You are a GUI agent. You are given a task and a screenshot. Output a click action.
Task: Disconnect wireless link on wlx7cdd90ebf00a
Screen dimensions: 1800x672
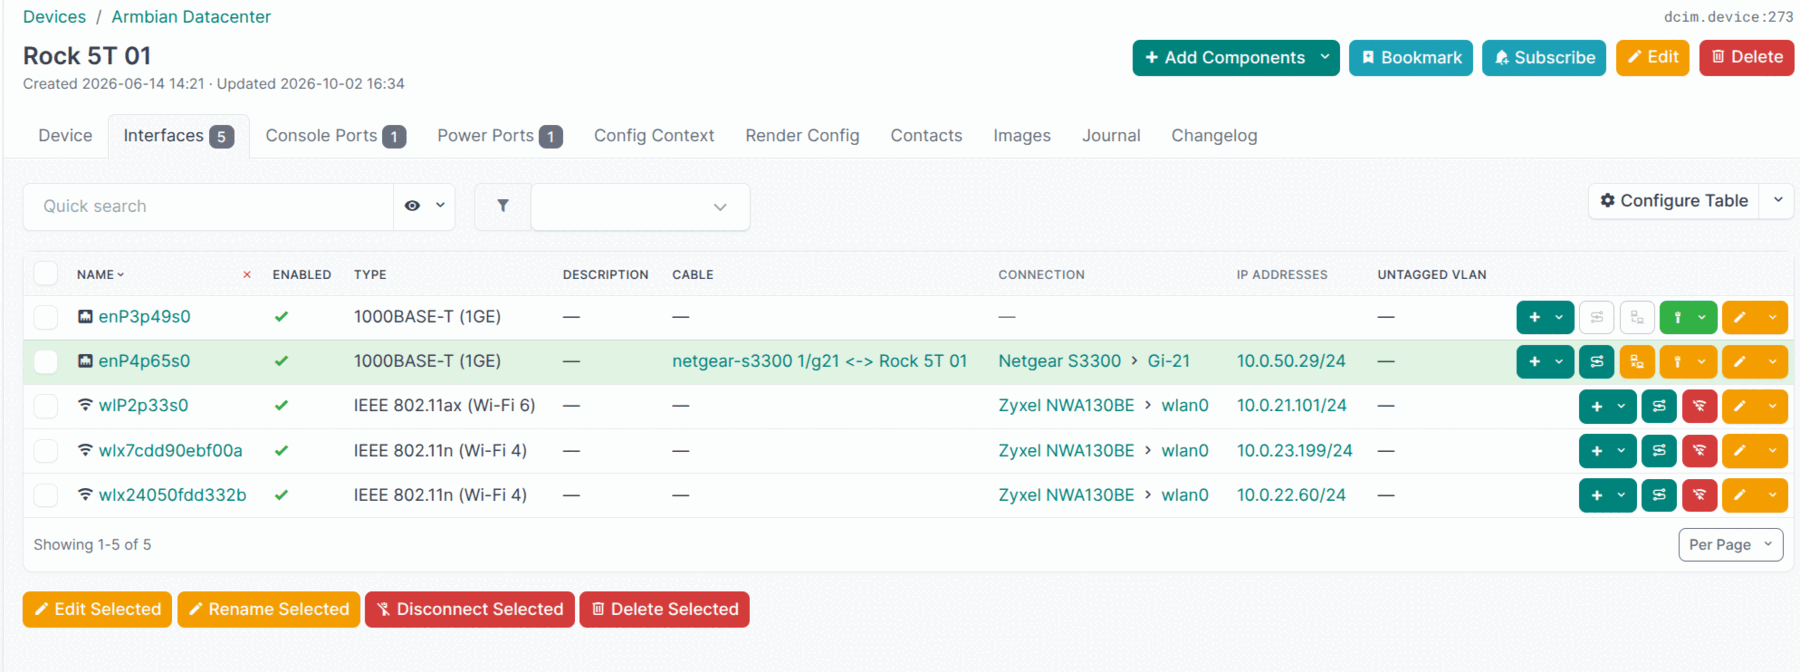point(1699,451)
